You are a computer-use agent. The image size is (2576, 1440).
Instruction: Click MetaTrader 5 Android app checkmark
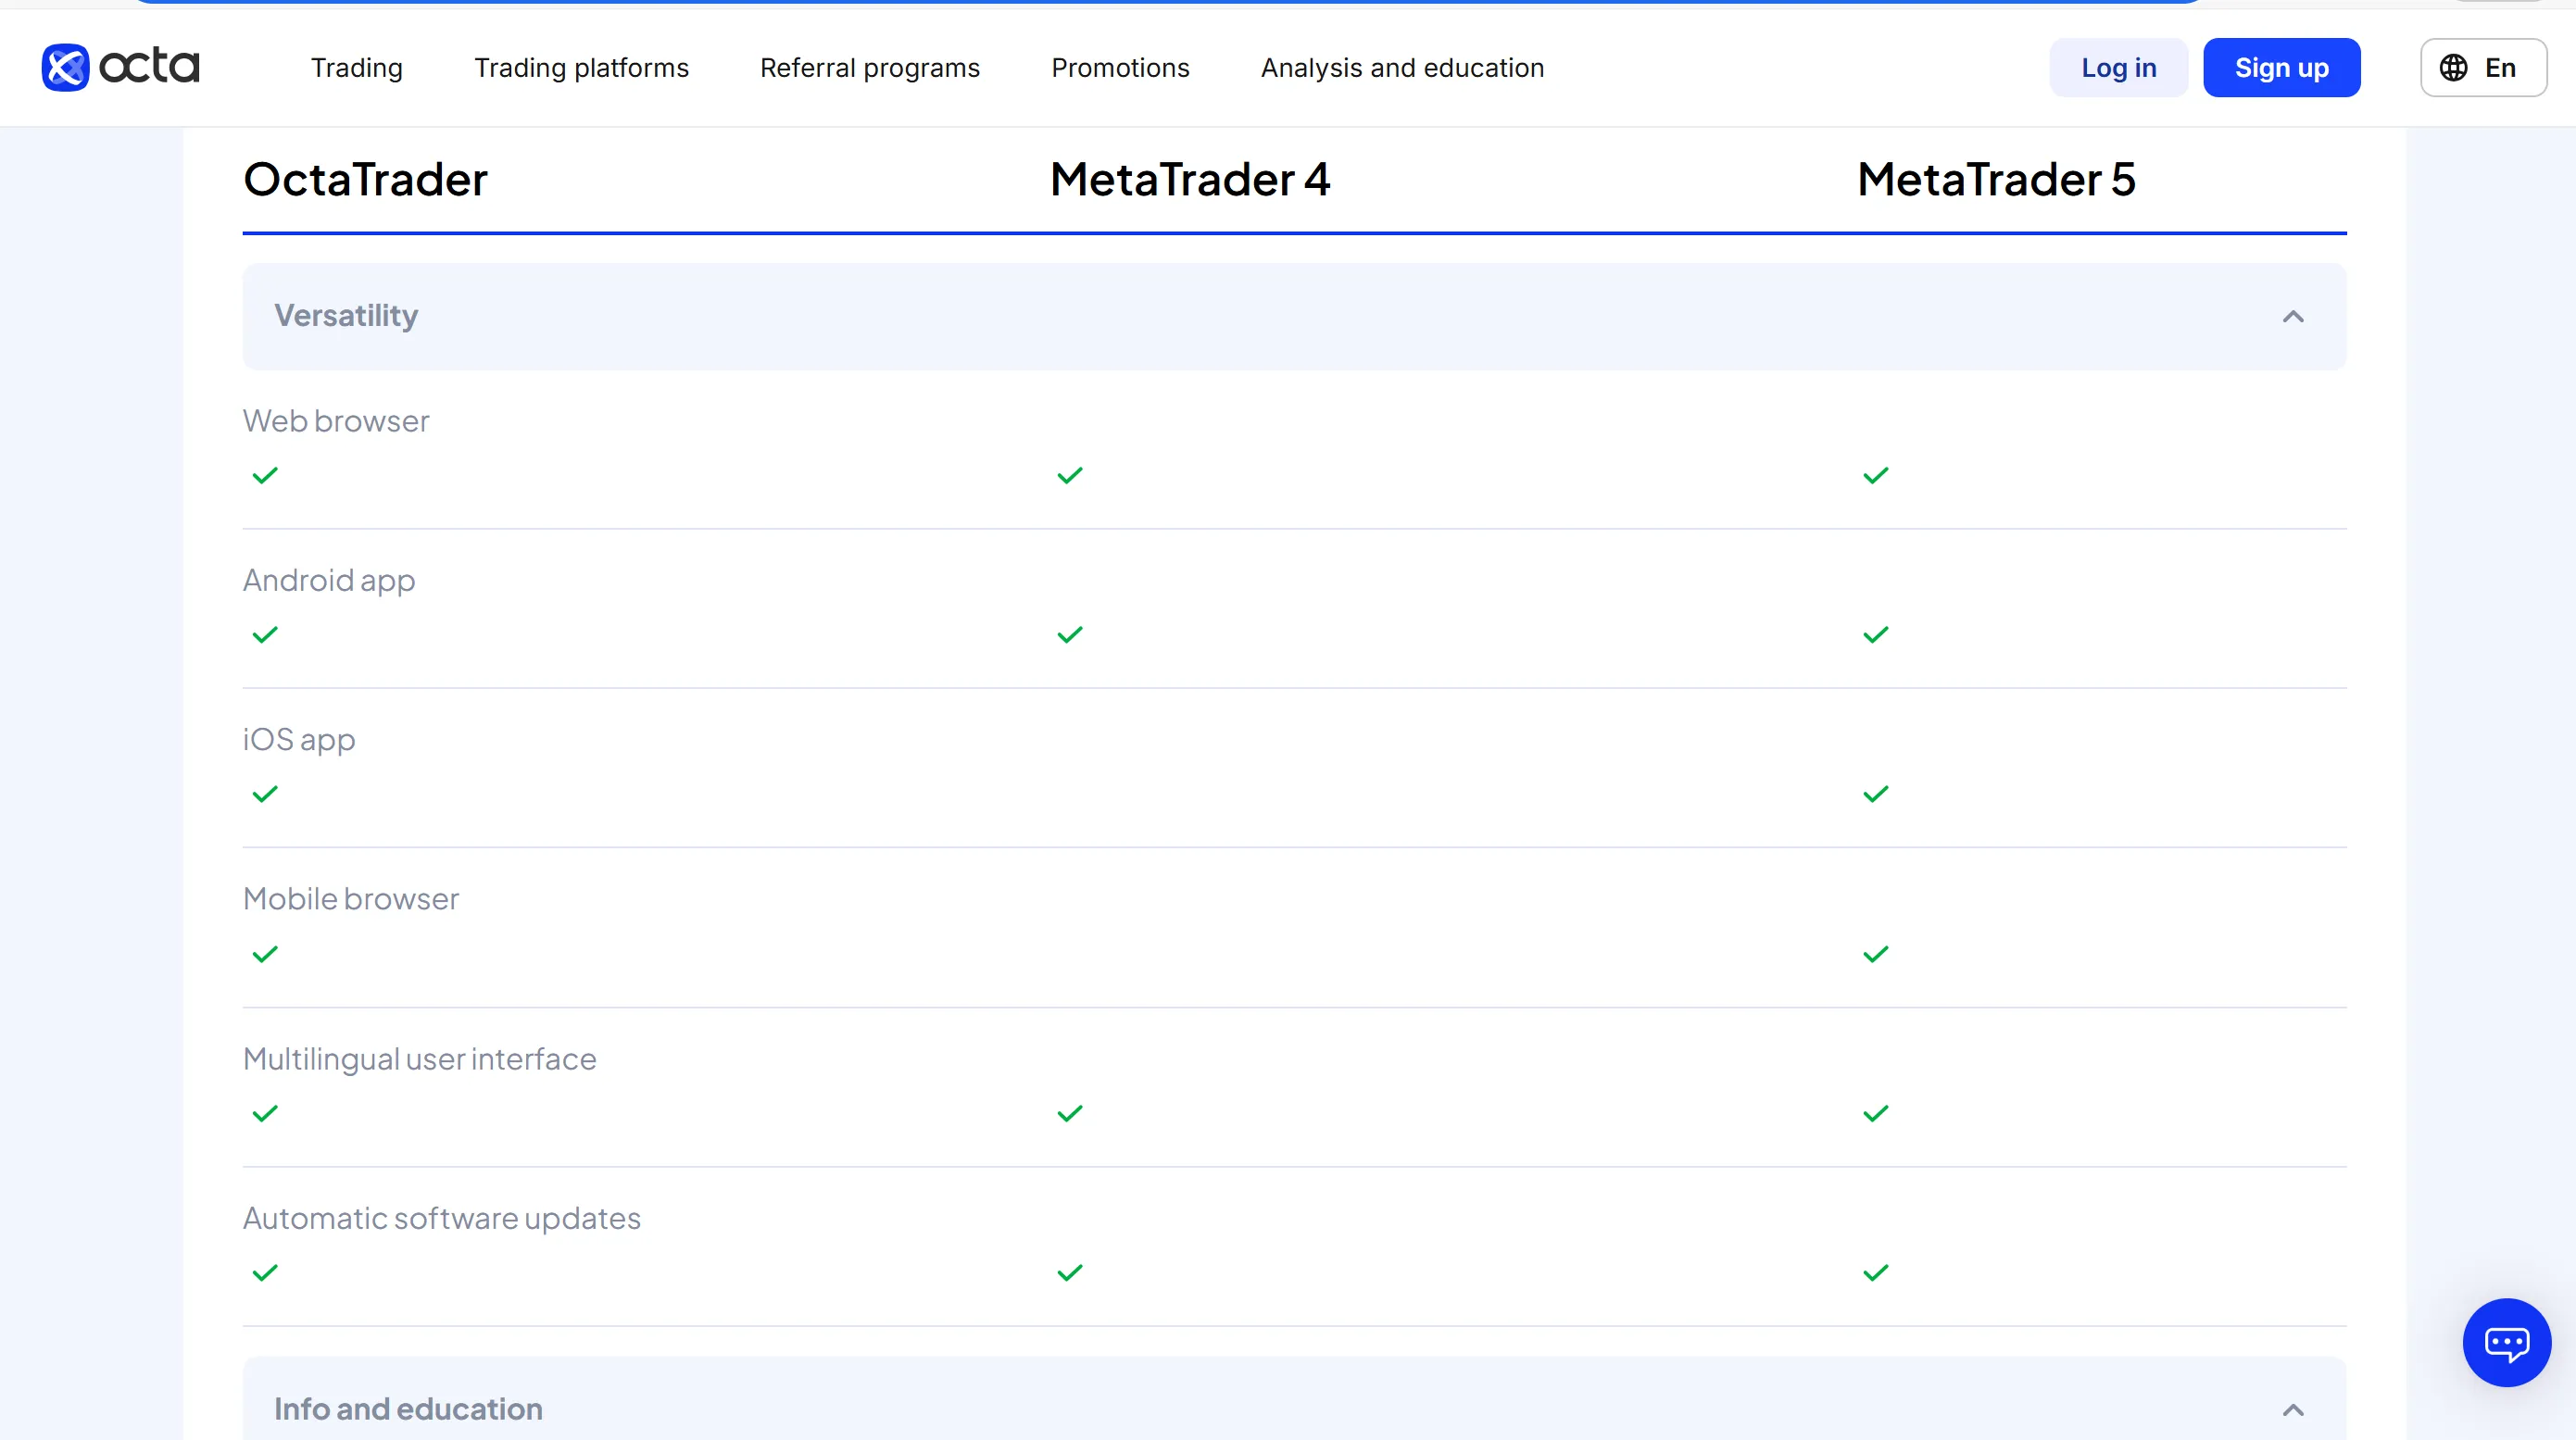click(x=1876, y=635)
